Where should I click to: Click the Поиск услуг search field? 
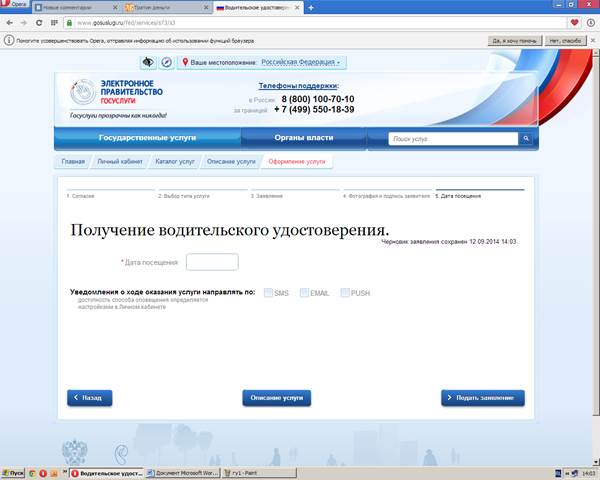(x=453, y=139)
